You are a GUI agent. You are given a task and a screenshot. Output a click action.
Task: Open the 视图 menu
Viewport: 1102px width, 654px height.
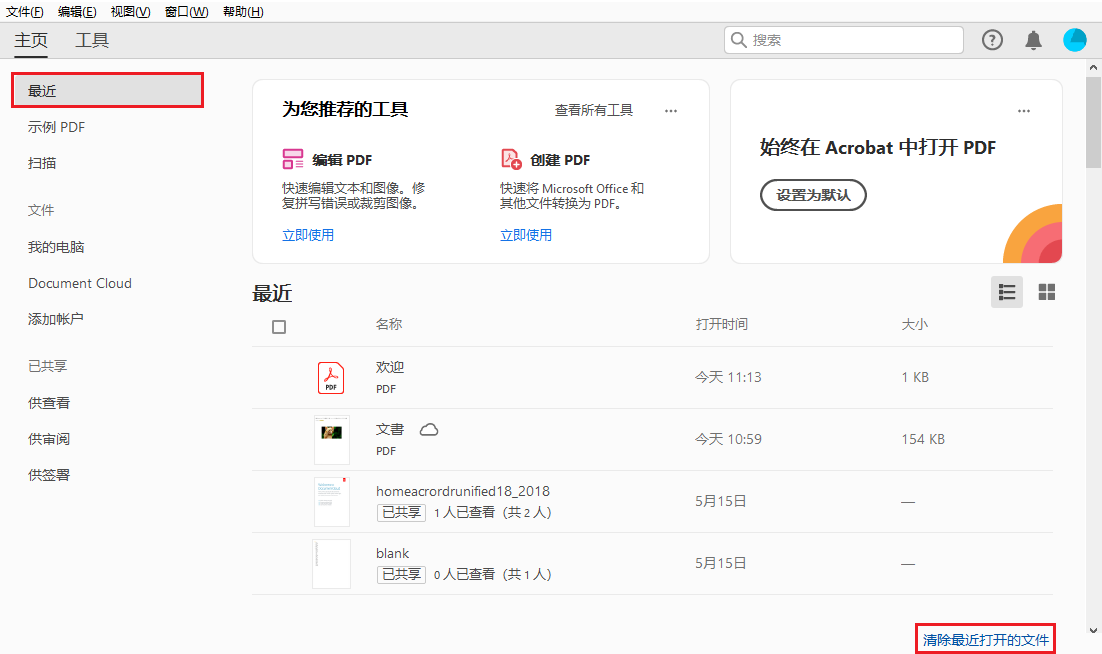[x=130, y=11]
